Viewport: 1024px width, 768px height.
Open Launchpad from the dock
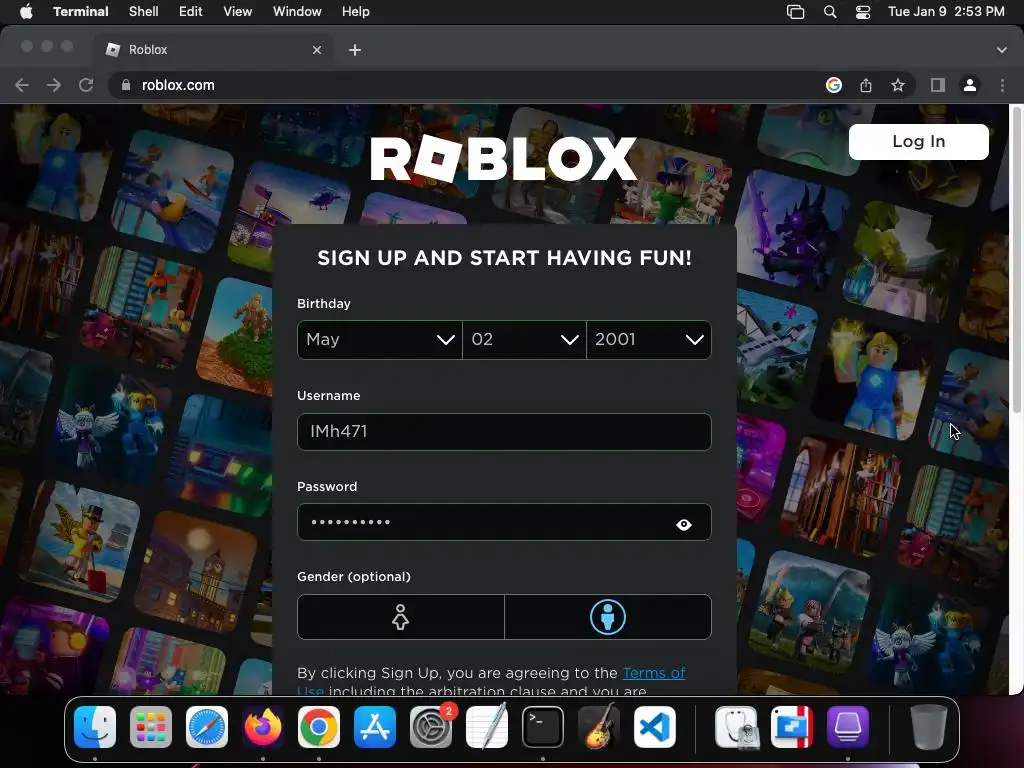[x=151, y=727]
